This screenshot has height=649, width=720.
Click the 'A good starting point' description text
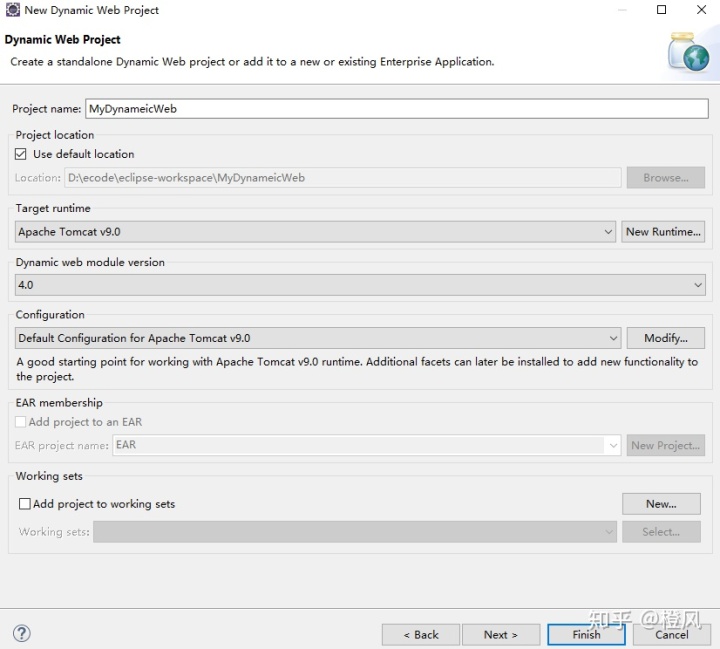tap(357, 369)
